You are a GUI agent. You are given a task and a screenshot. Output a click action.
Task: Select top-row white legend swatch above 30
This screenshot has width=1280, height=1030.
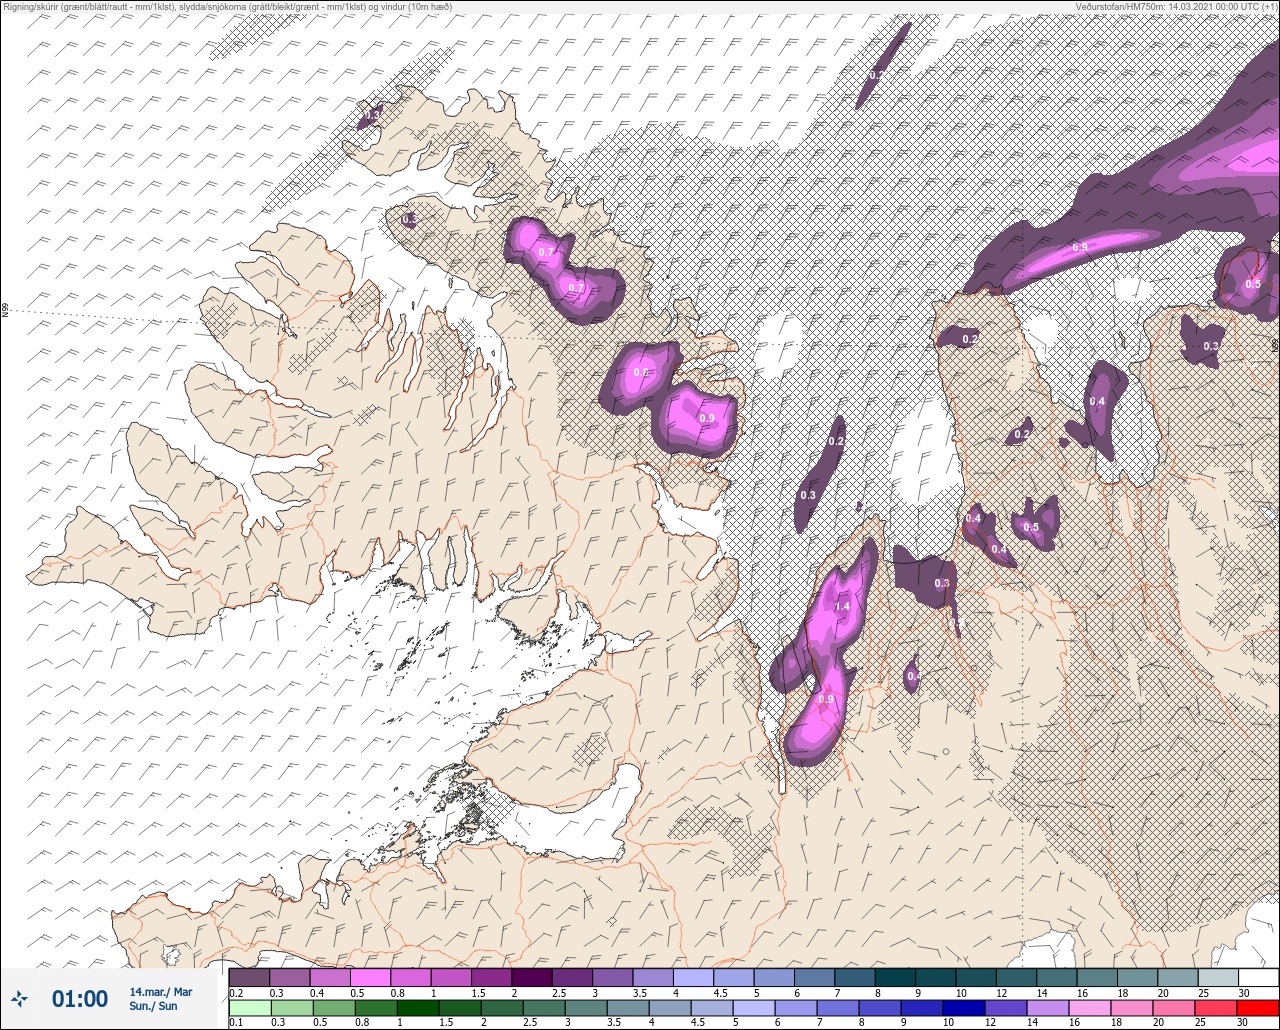1258,977
